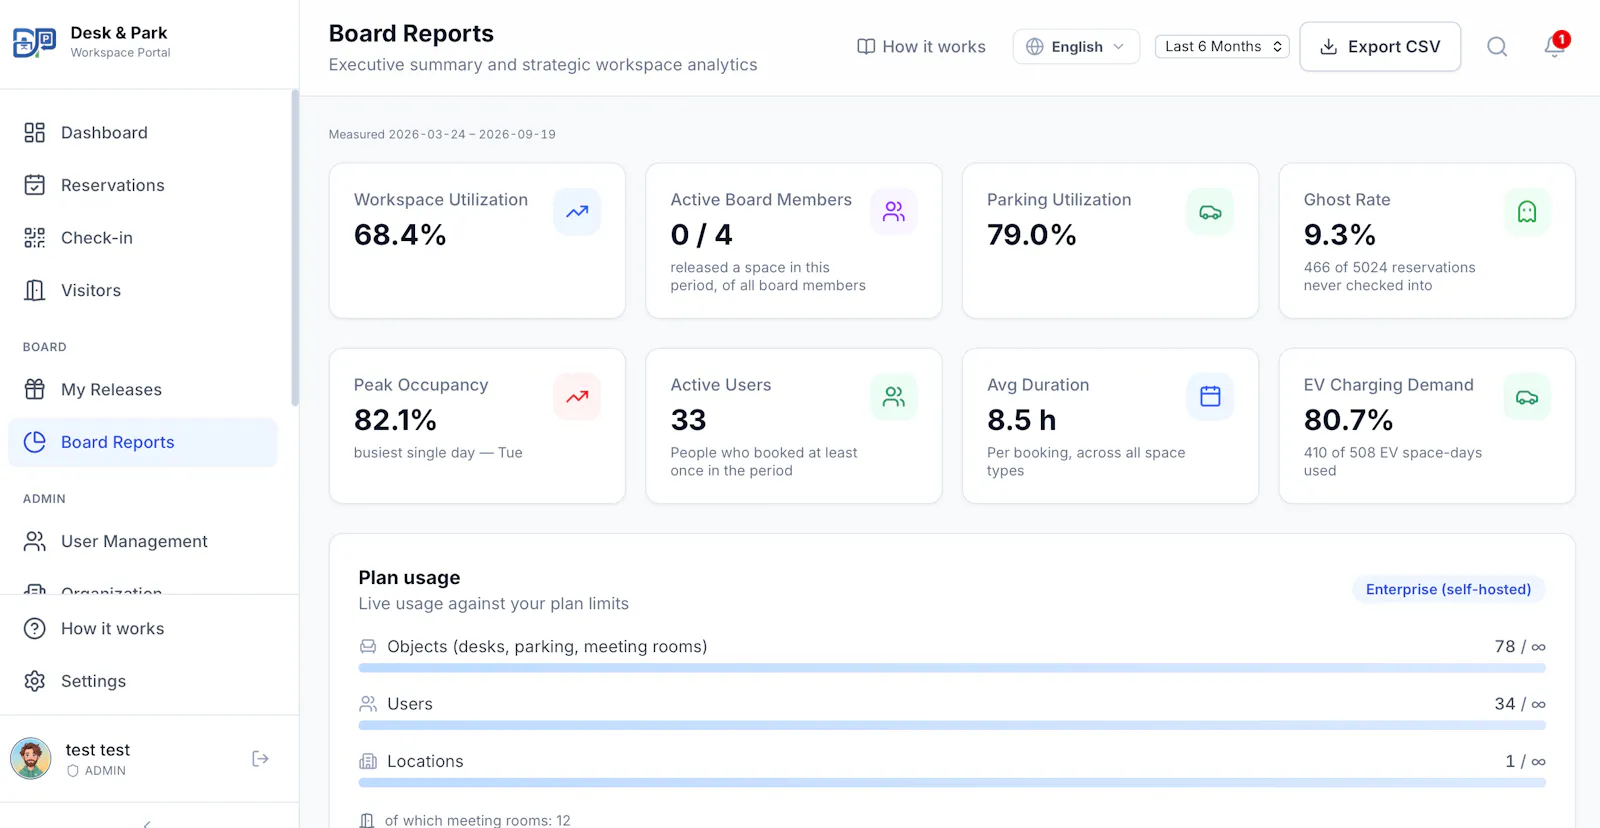Viewport: 1600px width, 828px height.
Task: Click the Users usage progress bar
Action: (952, 725)
